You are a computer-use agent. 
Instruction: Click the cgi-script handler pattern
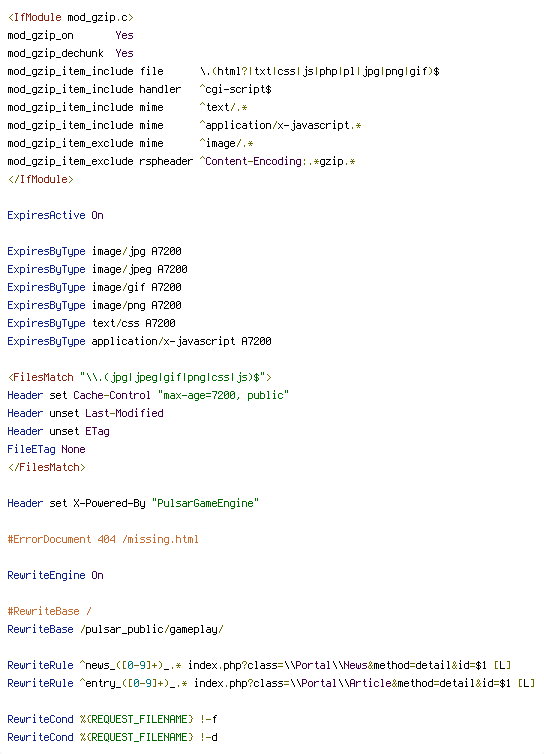(x=235, y=89)
